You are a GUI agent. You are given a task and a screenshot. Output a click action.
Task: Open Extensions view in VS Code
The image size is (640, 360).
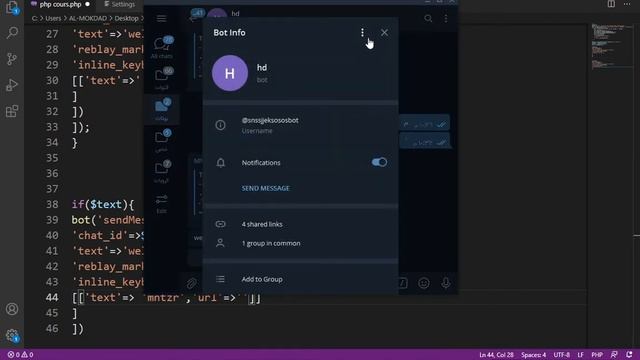click(x=12, y=111)
